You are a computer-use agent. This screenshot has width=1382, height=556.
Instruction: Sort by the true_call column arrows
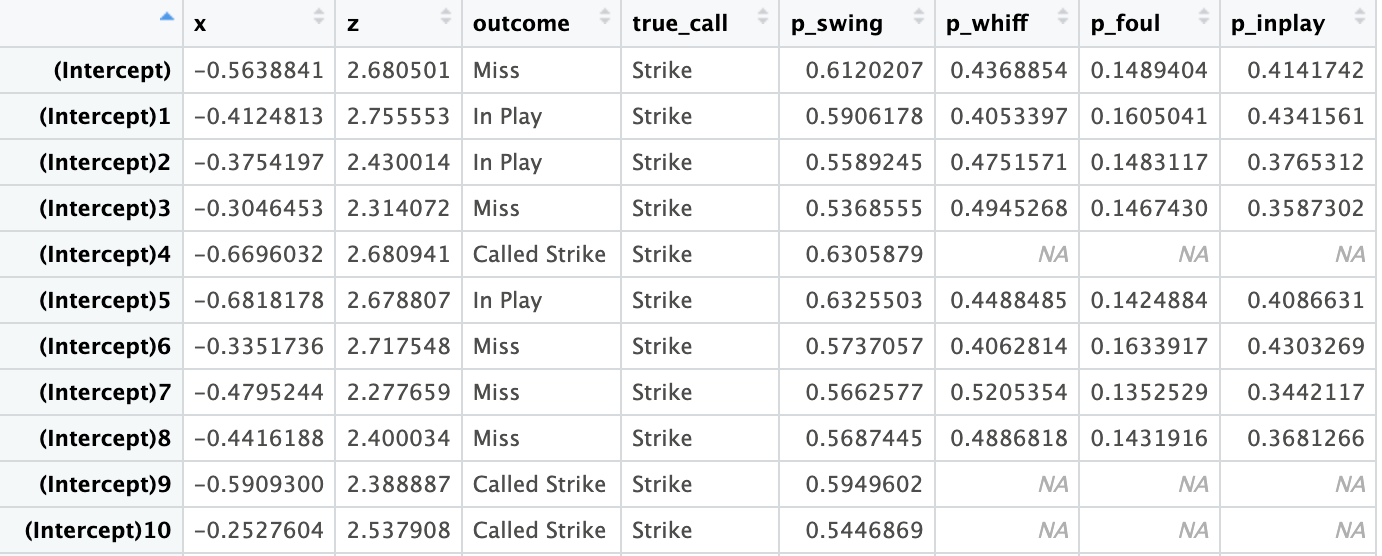pos(764,17)
